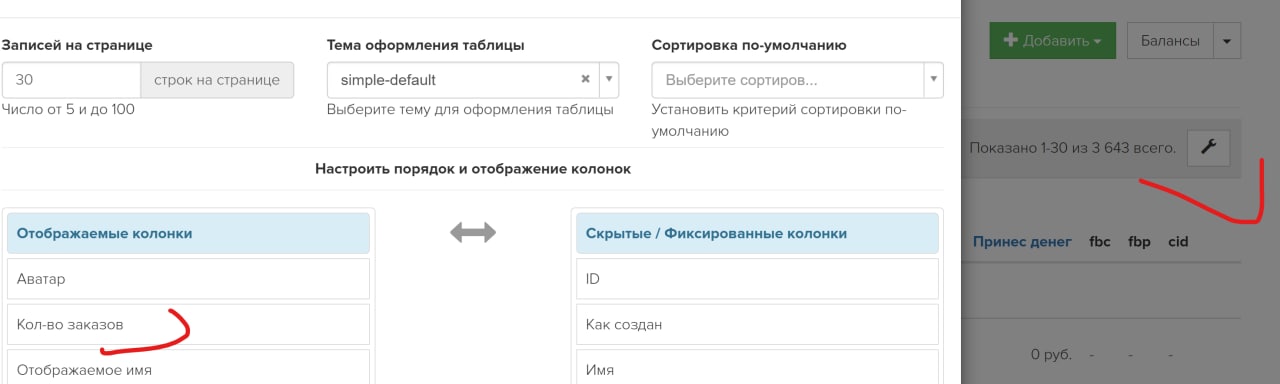Image resolution: width=1280 pixels, height=384 pixels.
Task: Select the Имя hidden column item
Action: [x=757, y=368]
